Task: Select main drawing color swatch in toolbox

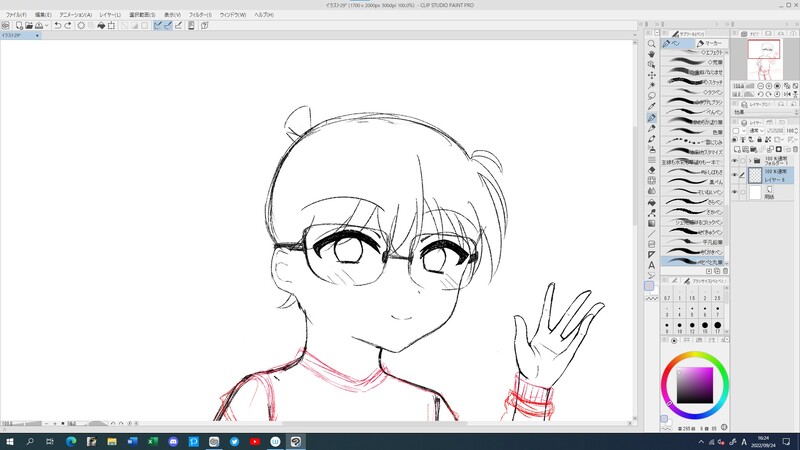Action: pyautogui.click(x=649, y=286)
